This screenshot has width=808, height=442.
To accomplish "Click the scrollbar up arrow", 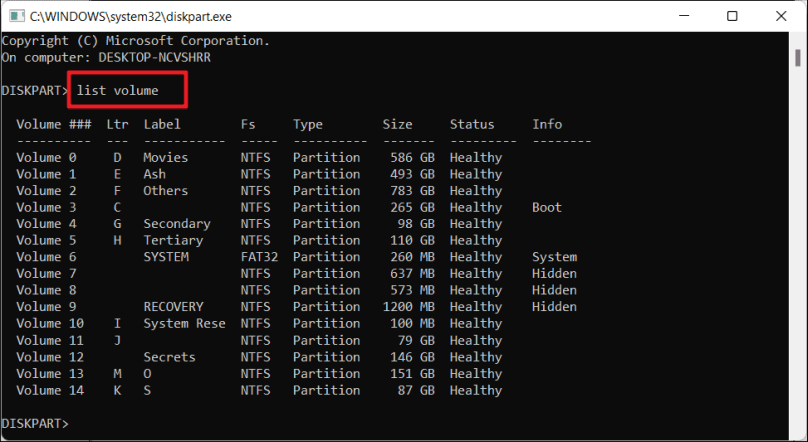I will (x=797, y=41).
